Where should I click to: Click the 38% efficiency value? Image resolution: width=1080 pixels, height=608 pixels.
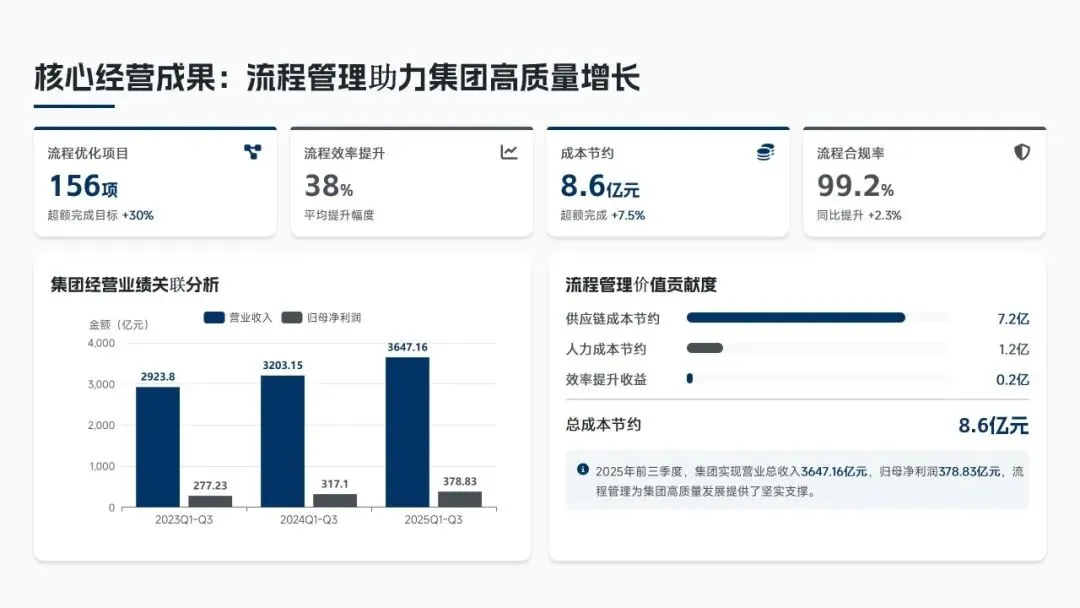[x=329, y=186]
